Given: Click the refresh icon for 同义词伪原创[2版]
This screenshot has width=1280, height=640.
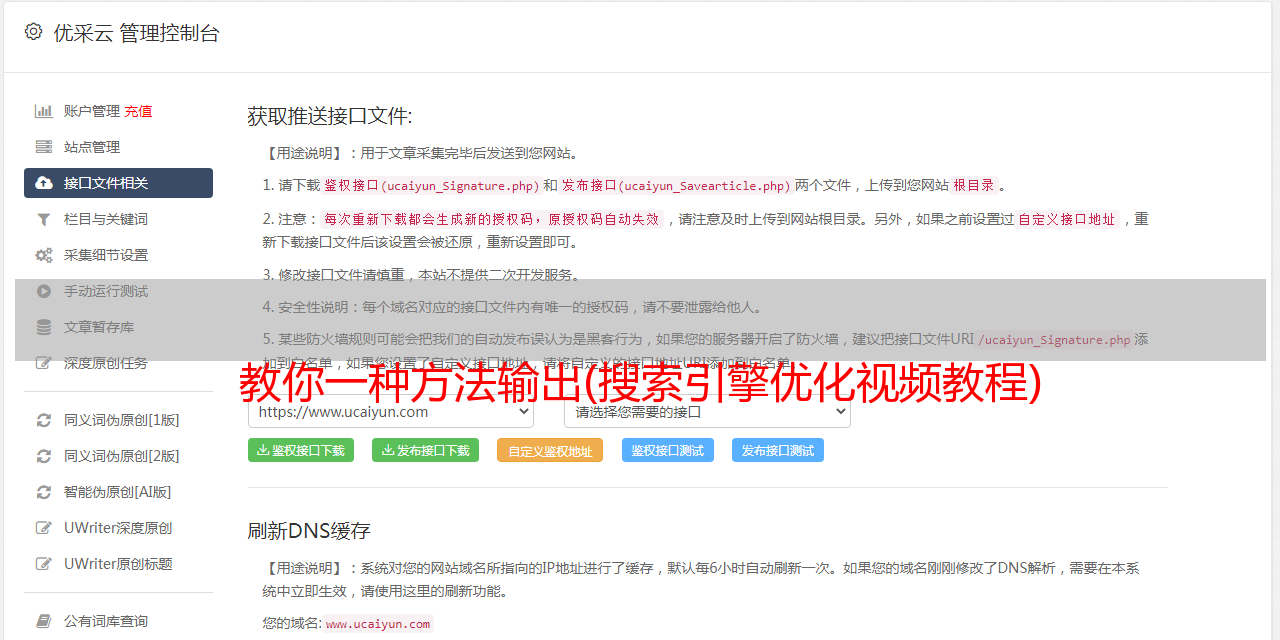Looking at the screenshot, I should pyautogui.click(x=44, y=456).
